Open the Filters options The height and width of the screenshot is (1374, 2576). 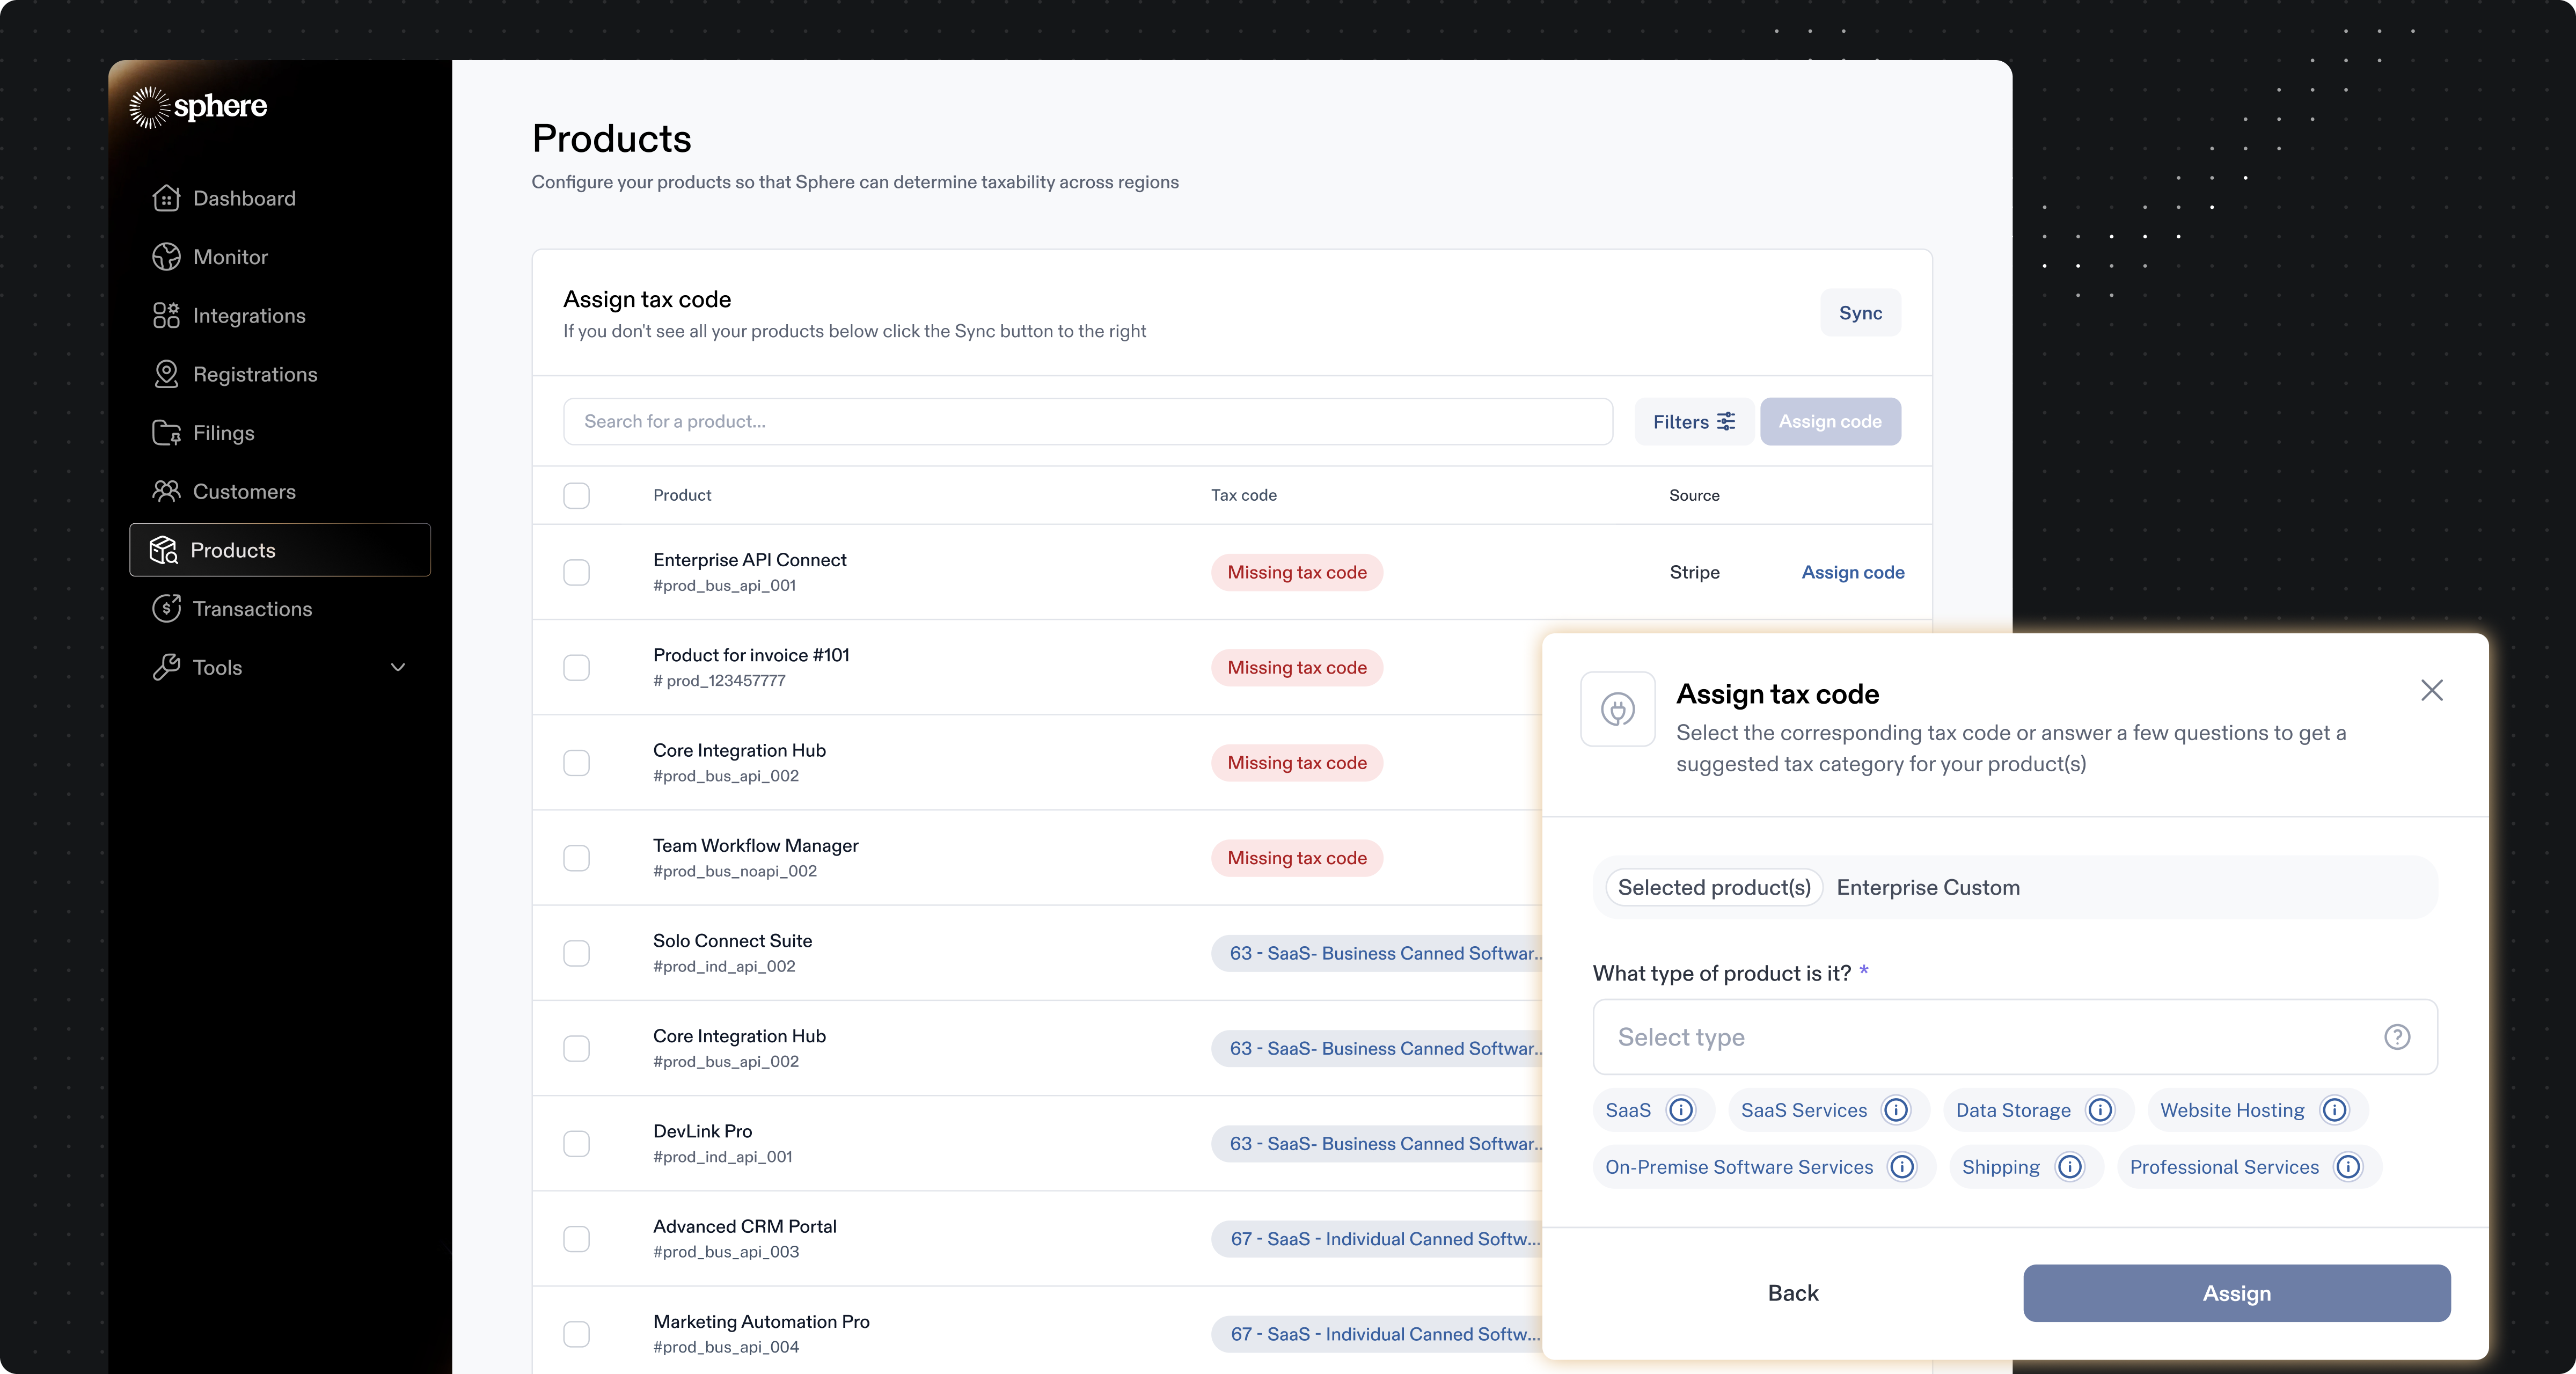[x=1693, y=422]
